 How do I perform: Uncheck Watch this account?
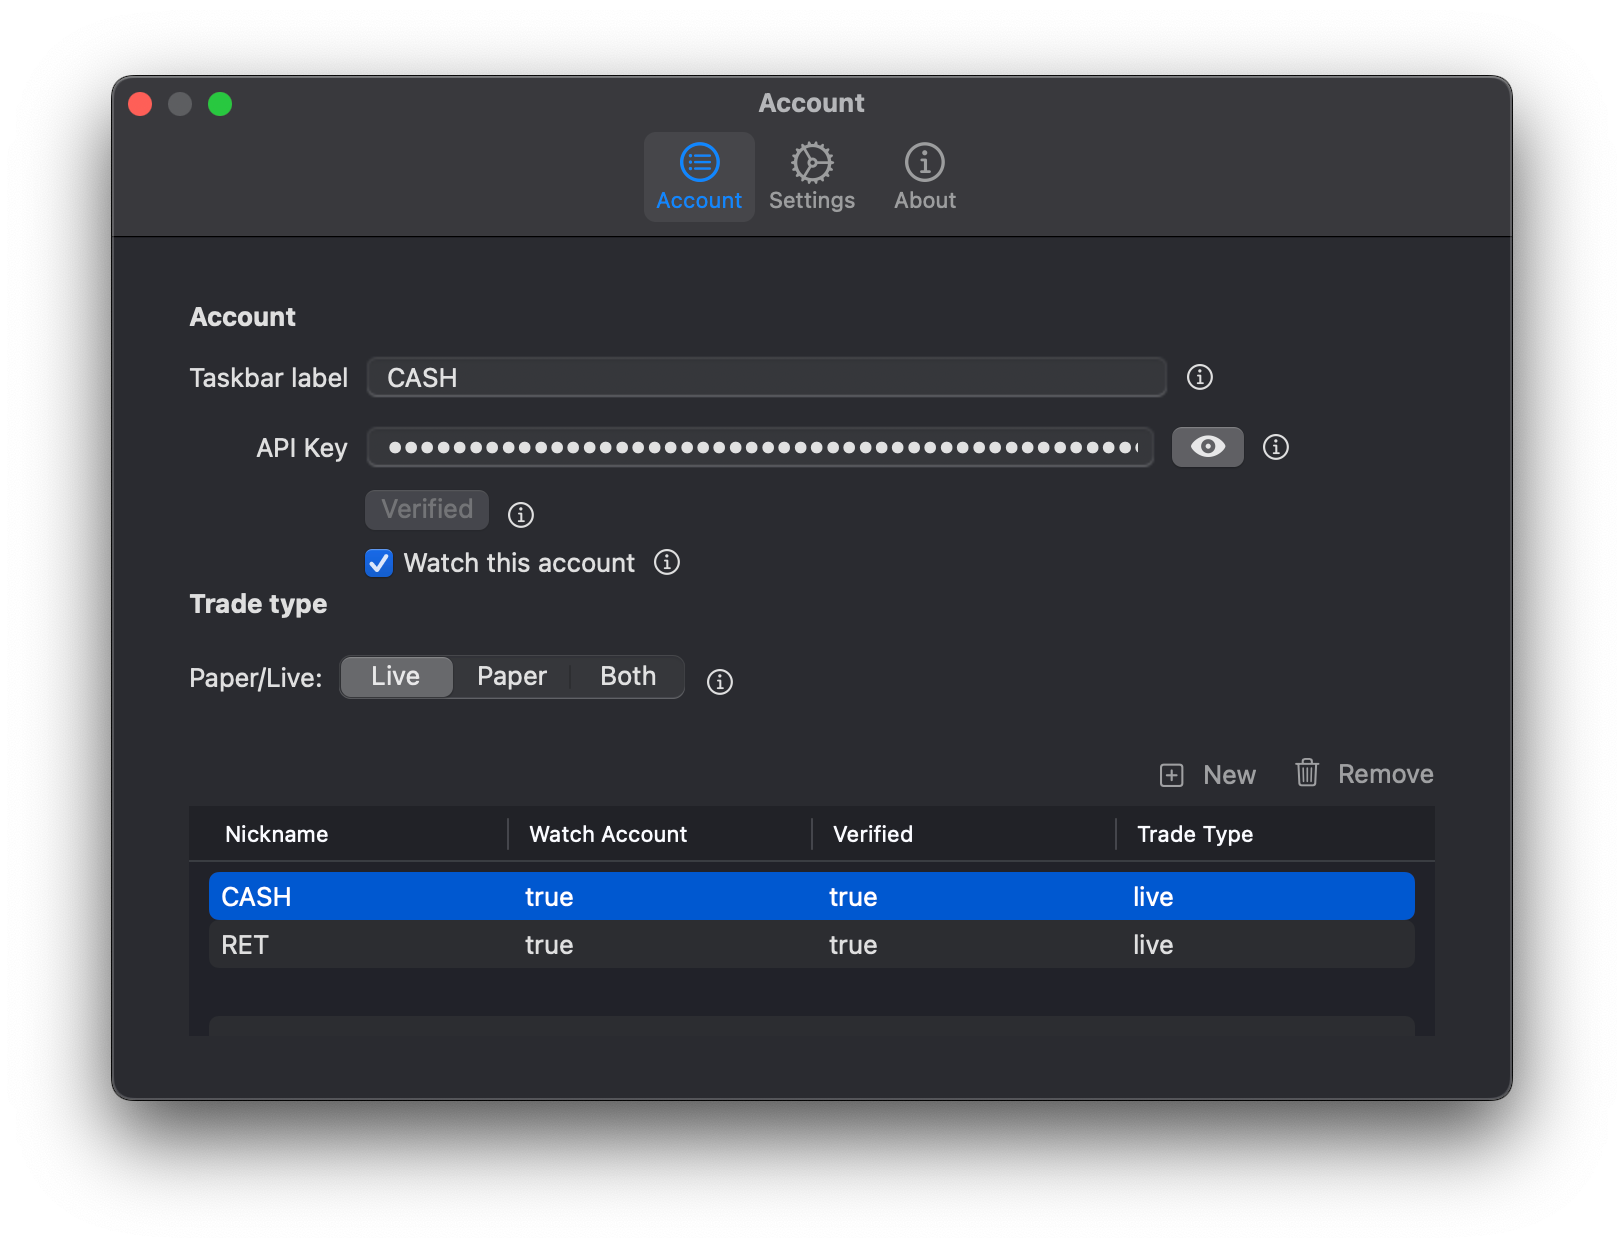378,563
